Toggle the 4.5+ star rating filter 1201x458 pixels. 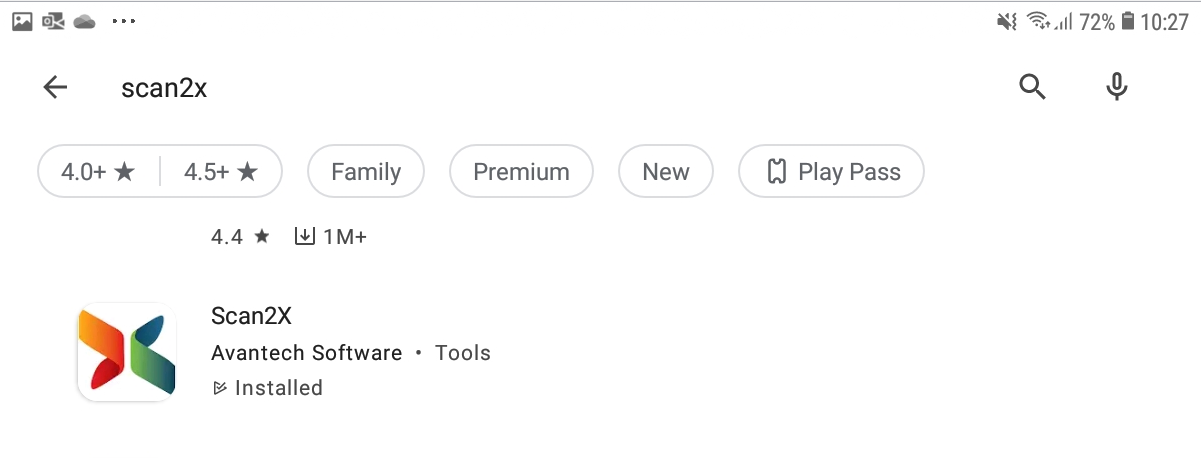pyautogui.click(x=221, y=172)
